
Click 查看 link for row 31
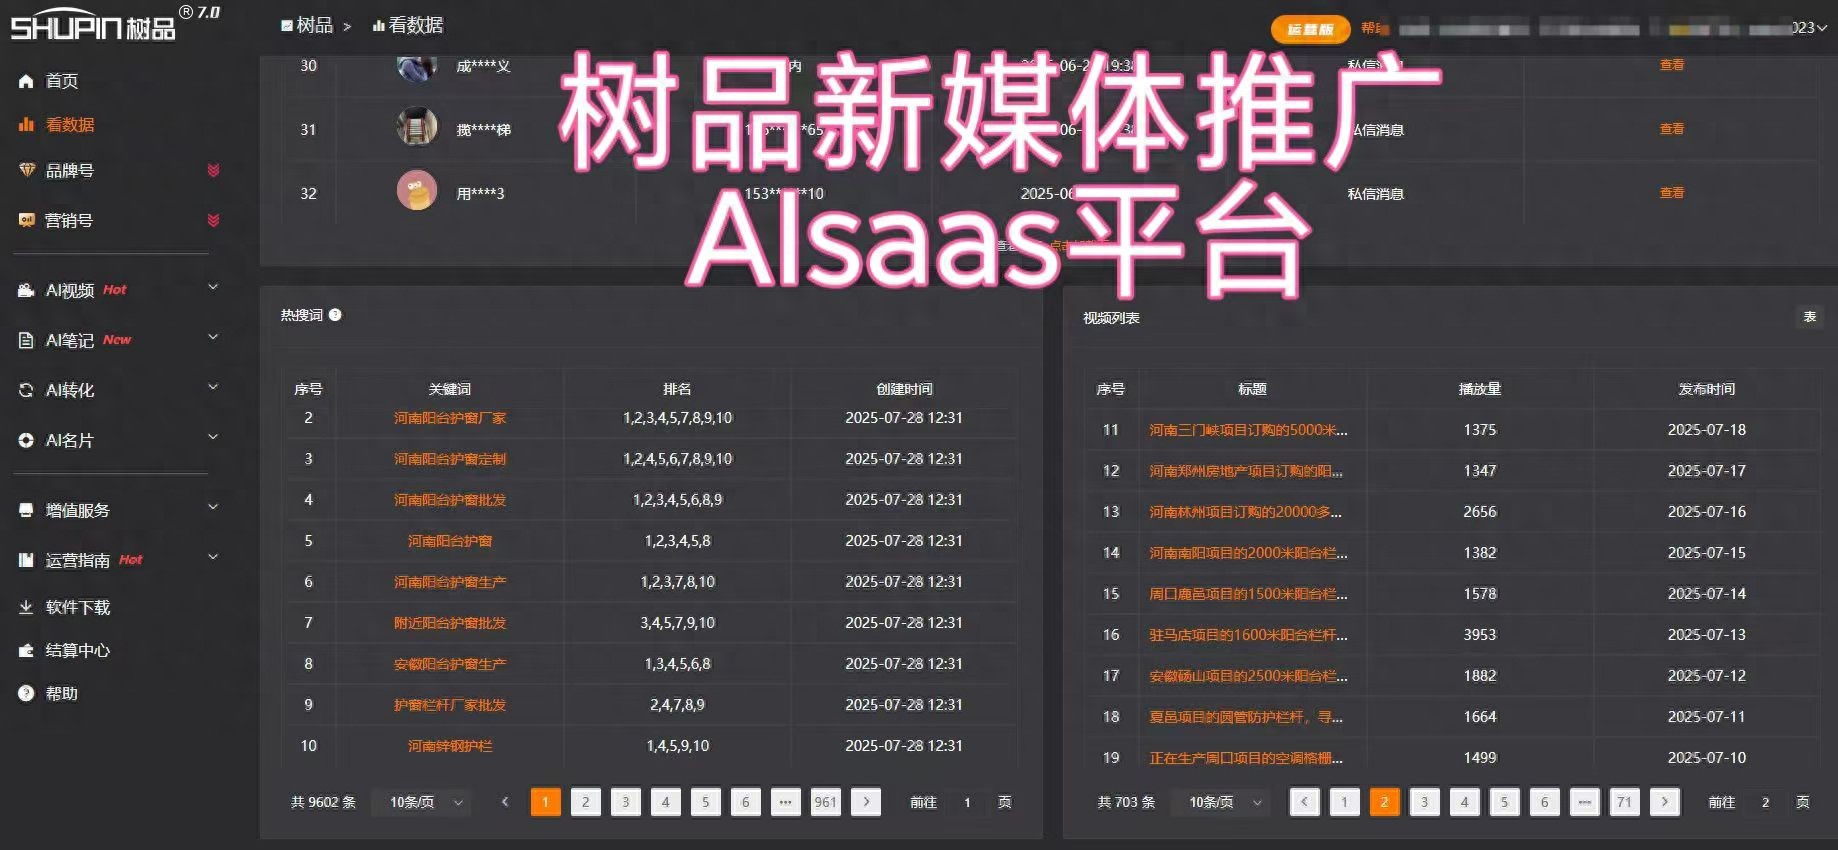point(1672,129)
